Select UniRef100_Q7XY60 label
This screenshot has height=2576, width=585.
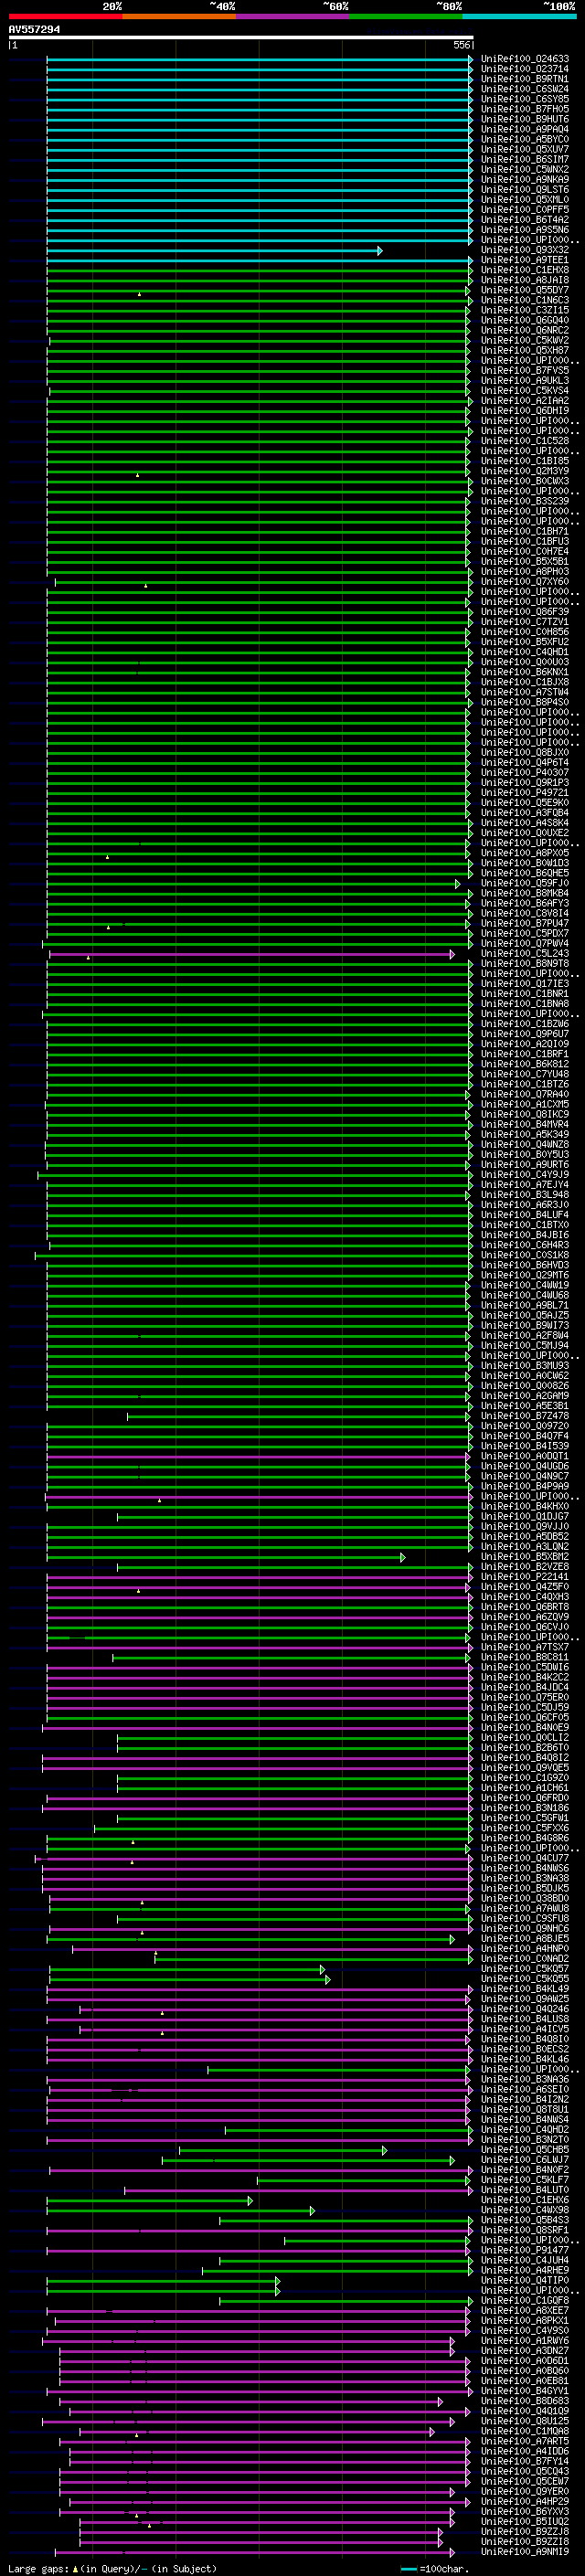(525, 582)
